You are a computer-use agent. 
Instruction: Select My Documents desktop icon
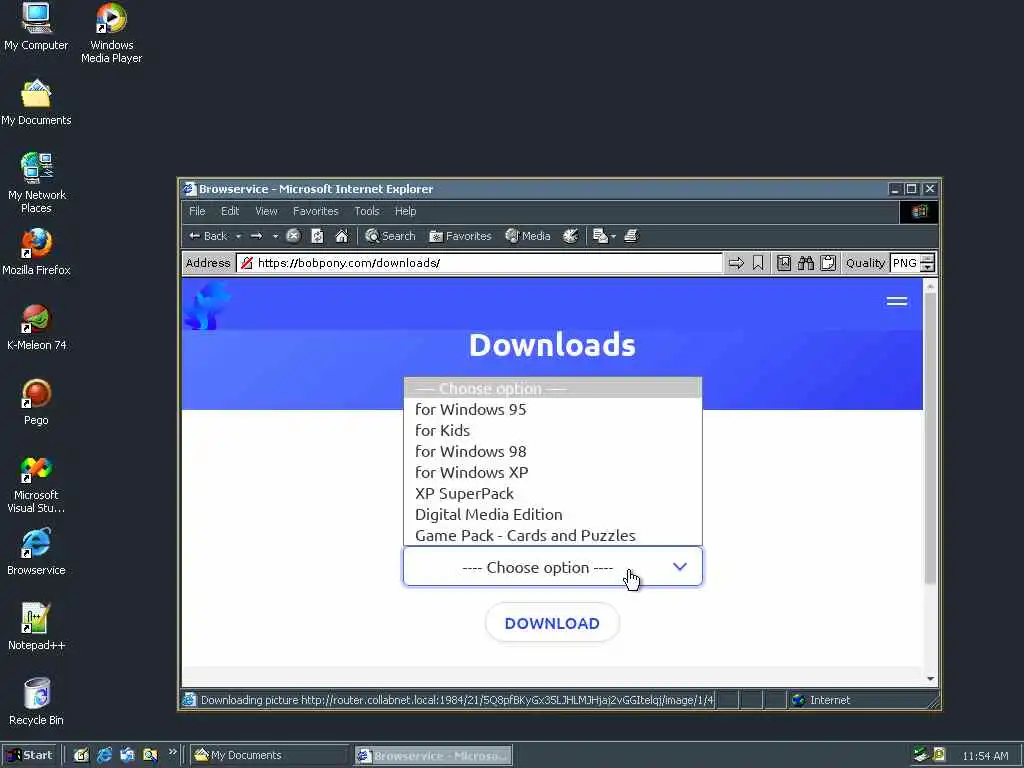coord(36,103)
